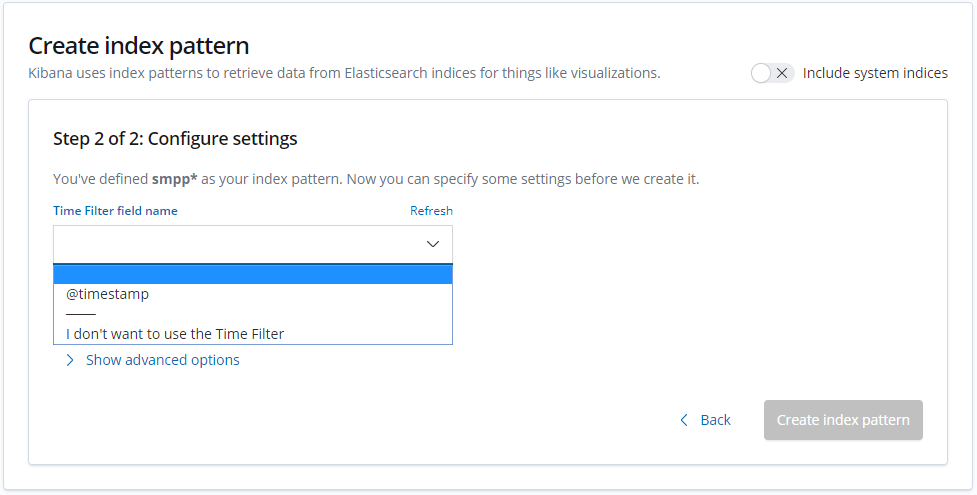Select the blank highlighted option

(x=252, y=275)
